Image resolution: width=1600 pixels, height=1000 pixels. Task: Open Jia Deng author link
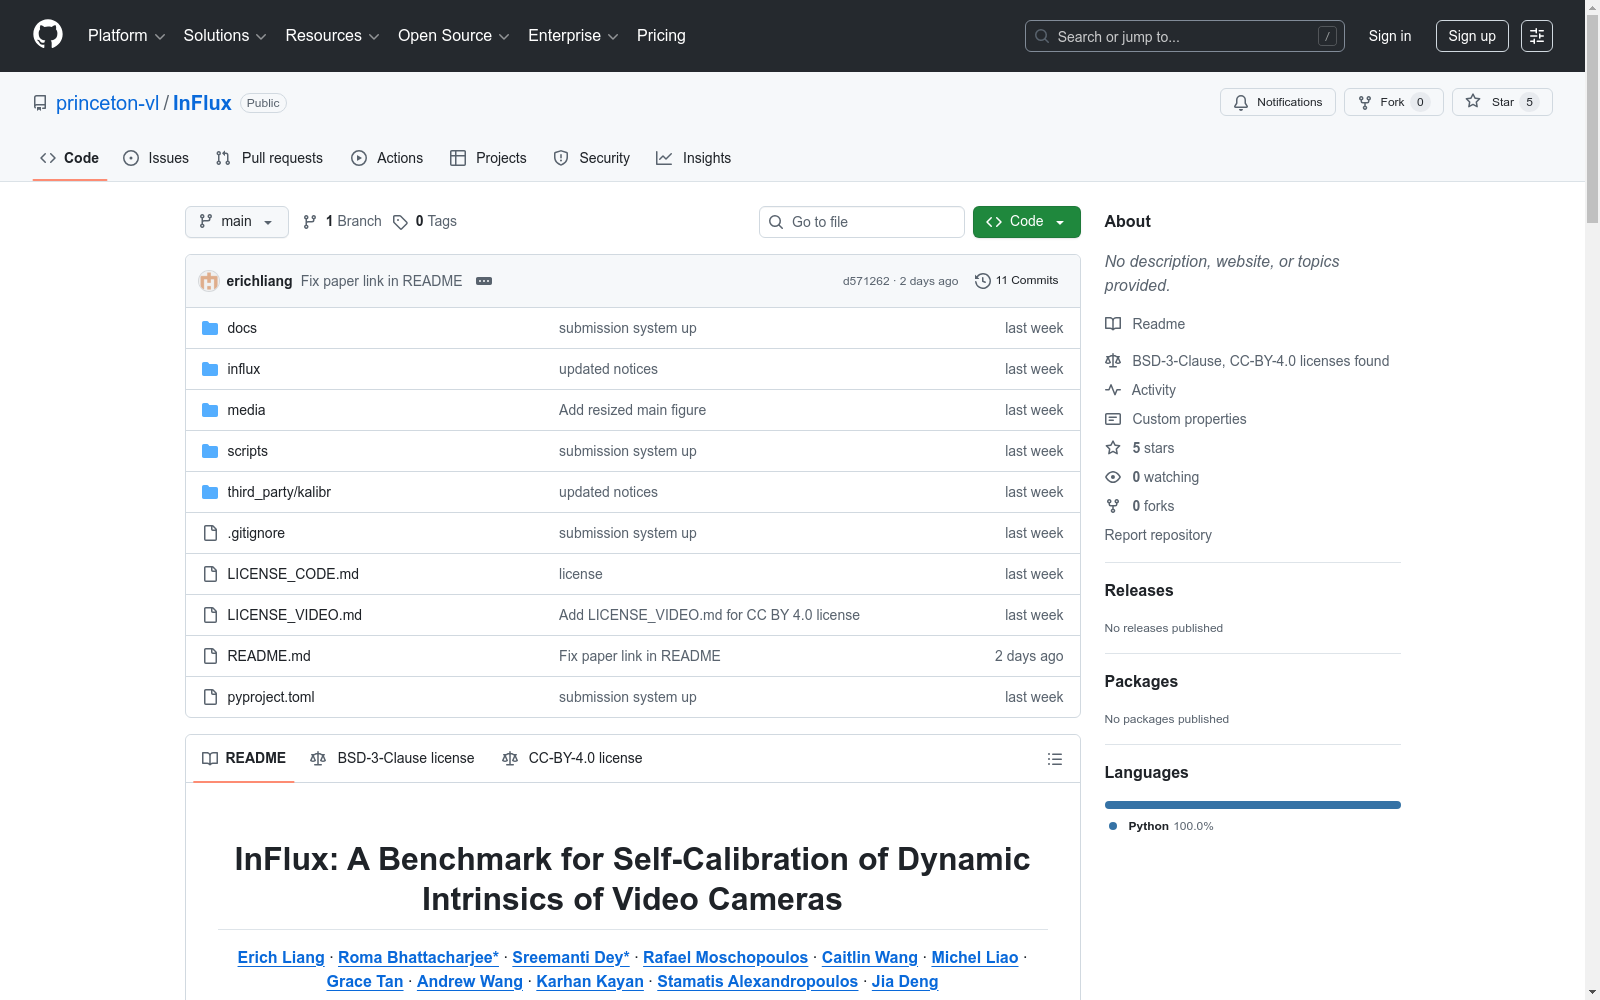[905, 981]
